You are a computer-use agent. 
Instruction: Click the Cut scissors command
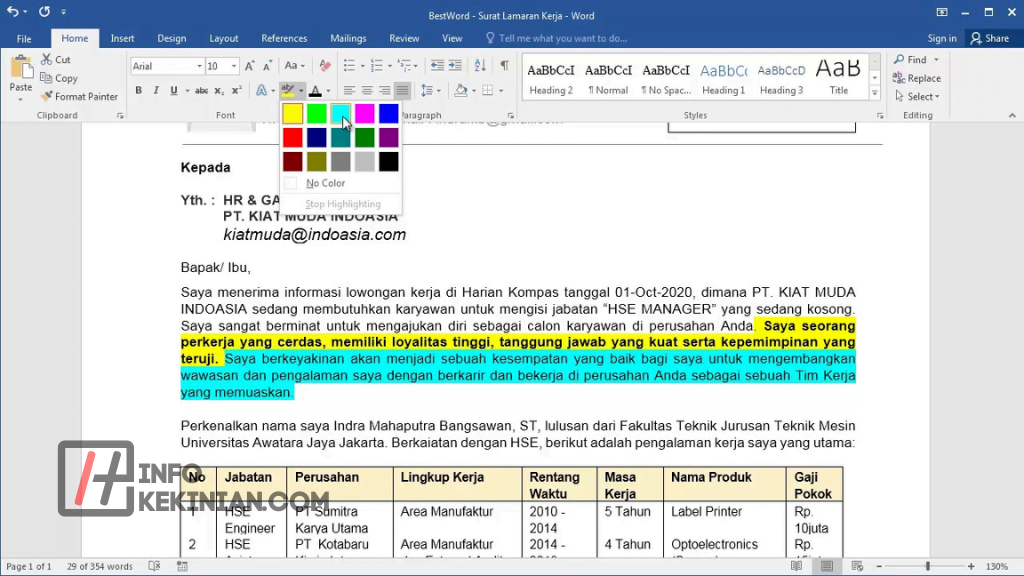[x=56, y=59]
